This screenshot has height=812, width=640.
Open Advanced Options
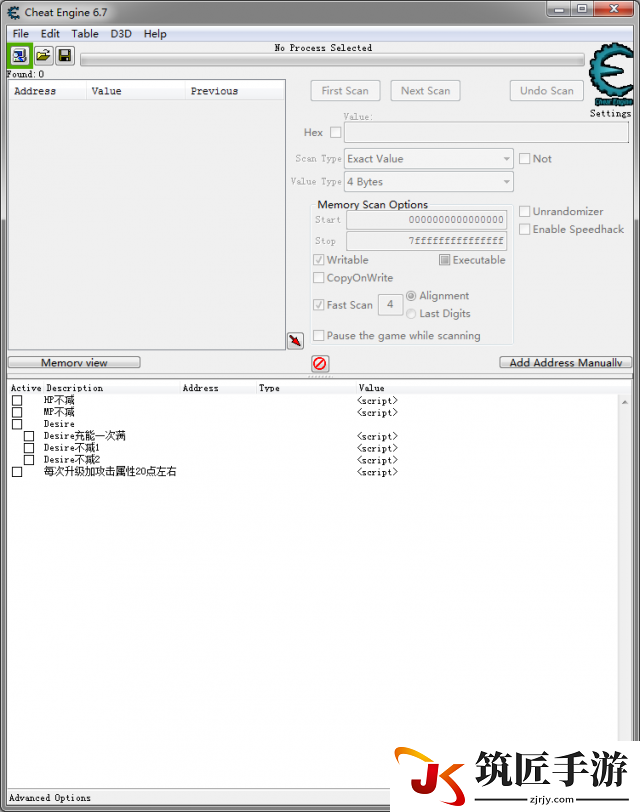tap(50, 798)
